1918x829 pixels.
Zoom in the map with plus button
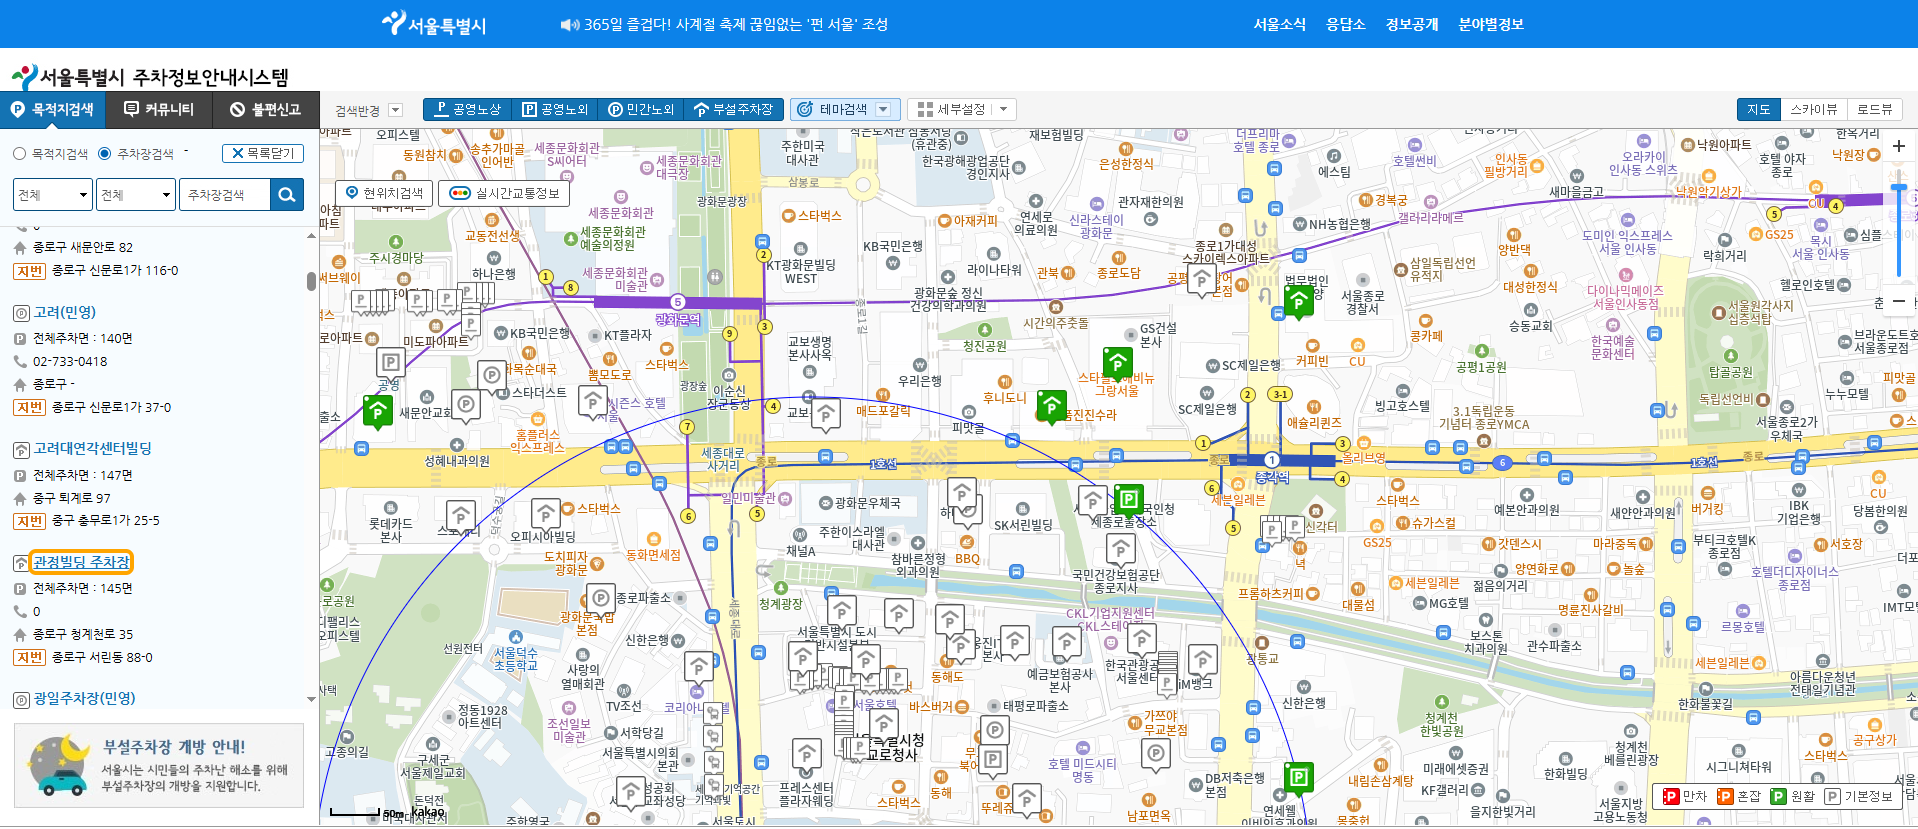1898,146
